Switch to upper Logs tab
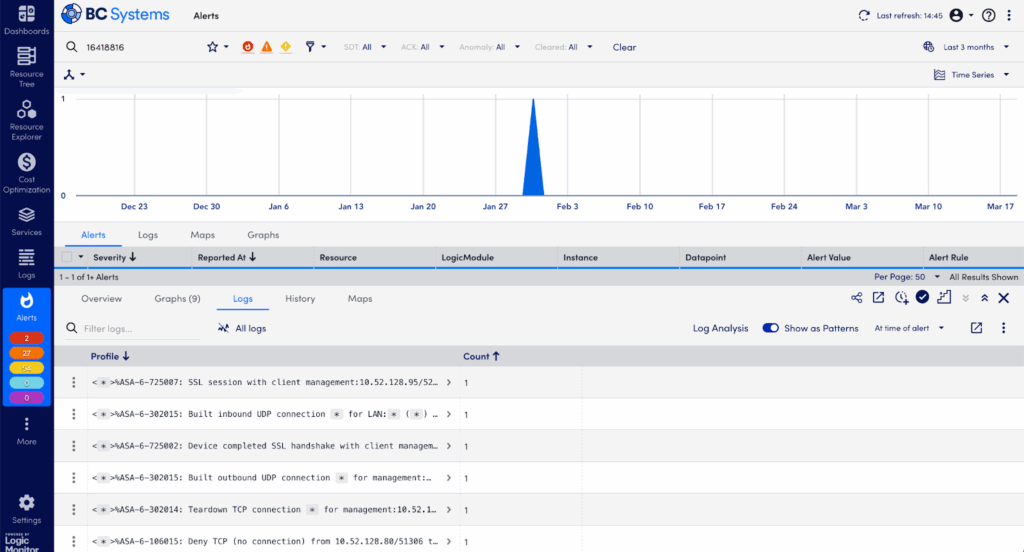This screenshot has height=552, width=1024. point(148,235)
